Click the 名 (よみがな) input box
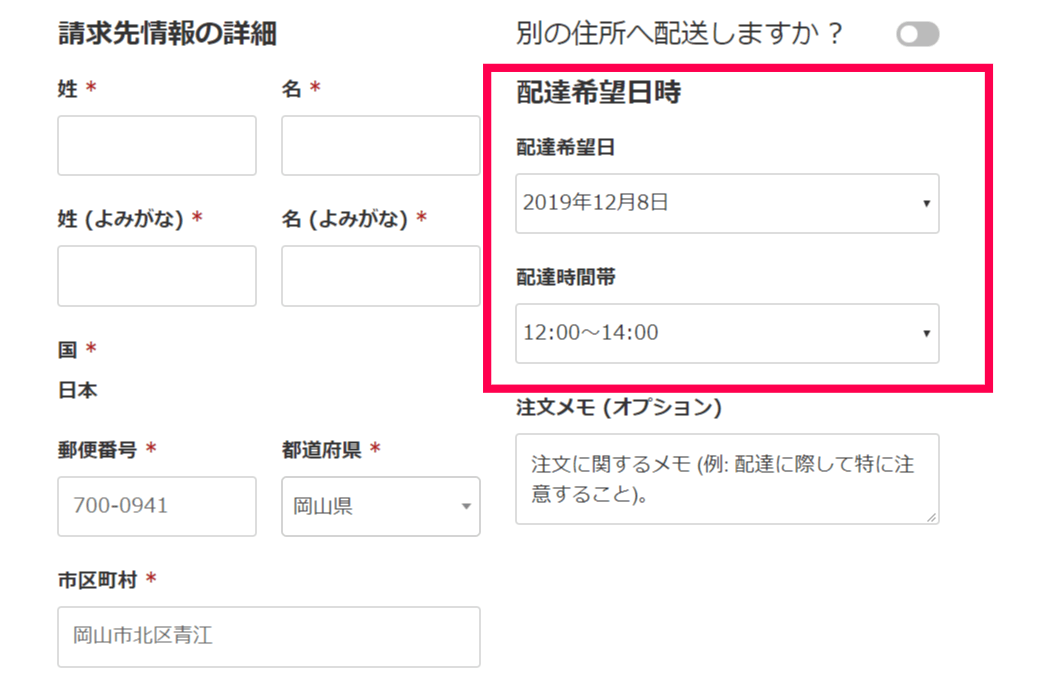This screenshot has width=1038, height=691. (380, 276)
